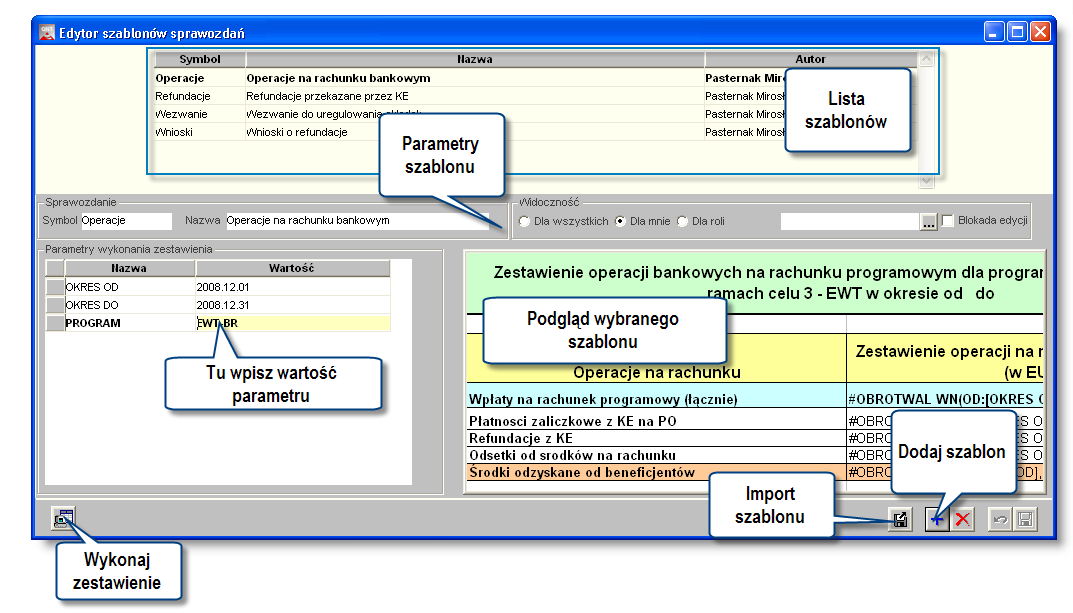This screenshot has height=613, width=1073.
Task: Add a new template with the plus icon
Action: pyautogui.click(x=936, y=519)
